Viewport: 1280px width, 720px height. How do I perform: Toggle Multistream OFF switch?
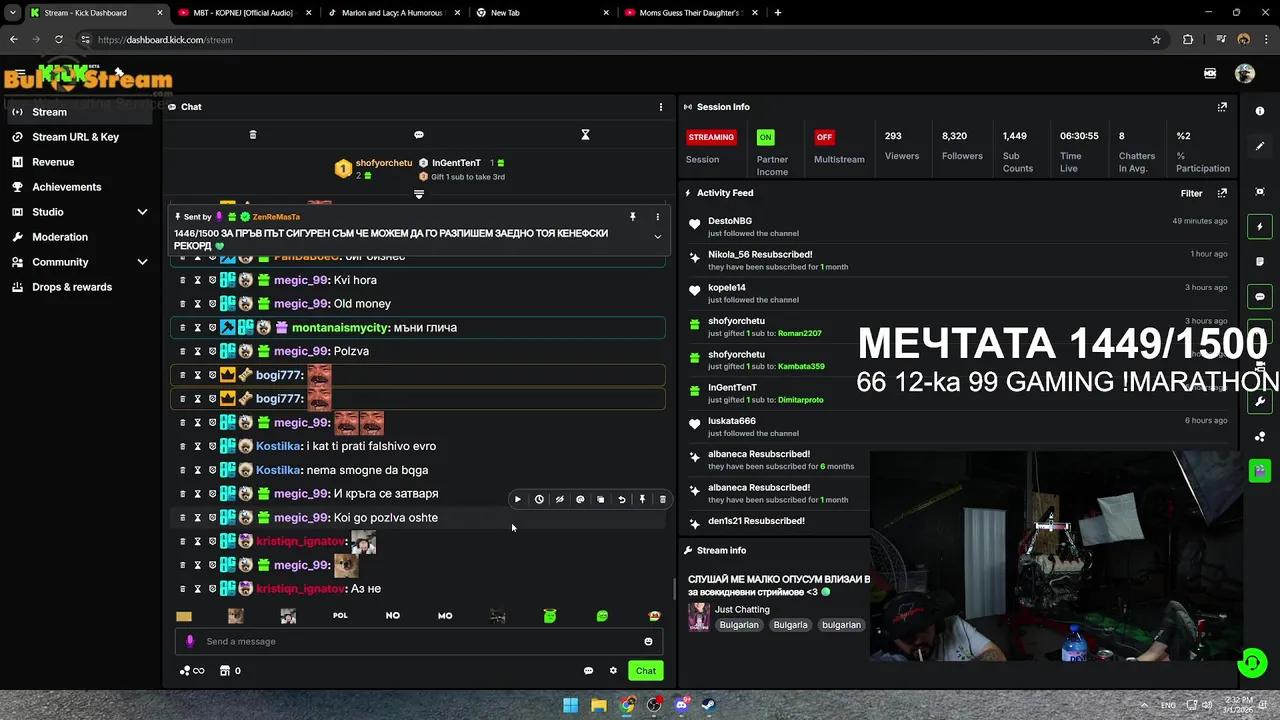tap(824, 137)
